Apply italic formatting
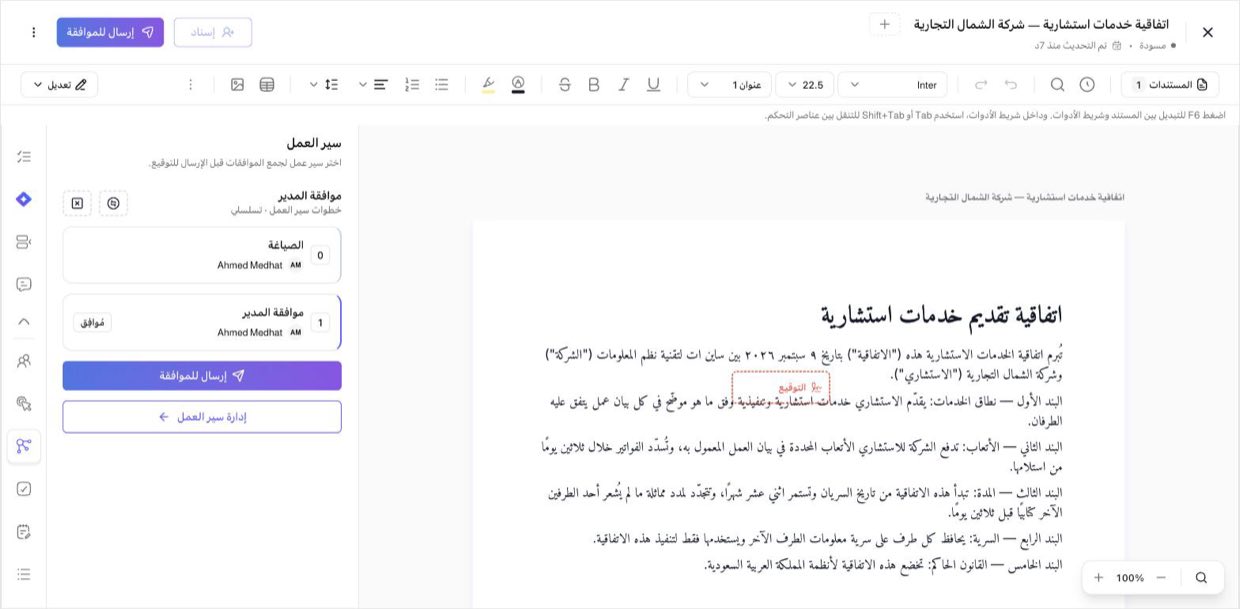1240x609 pixels. click(624, 85)
